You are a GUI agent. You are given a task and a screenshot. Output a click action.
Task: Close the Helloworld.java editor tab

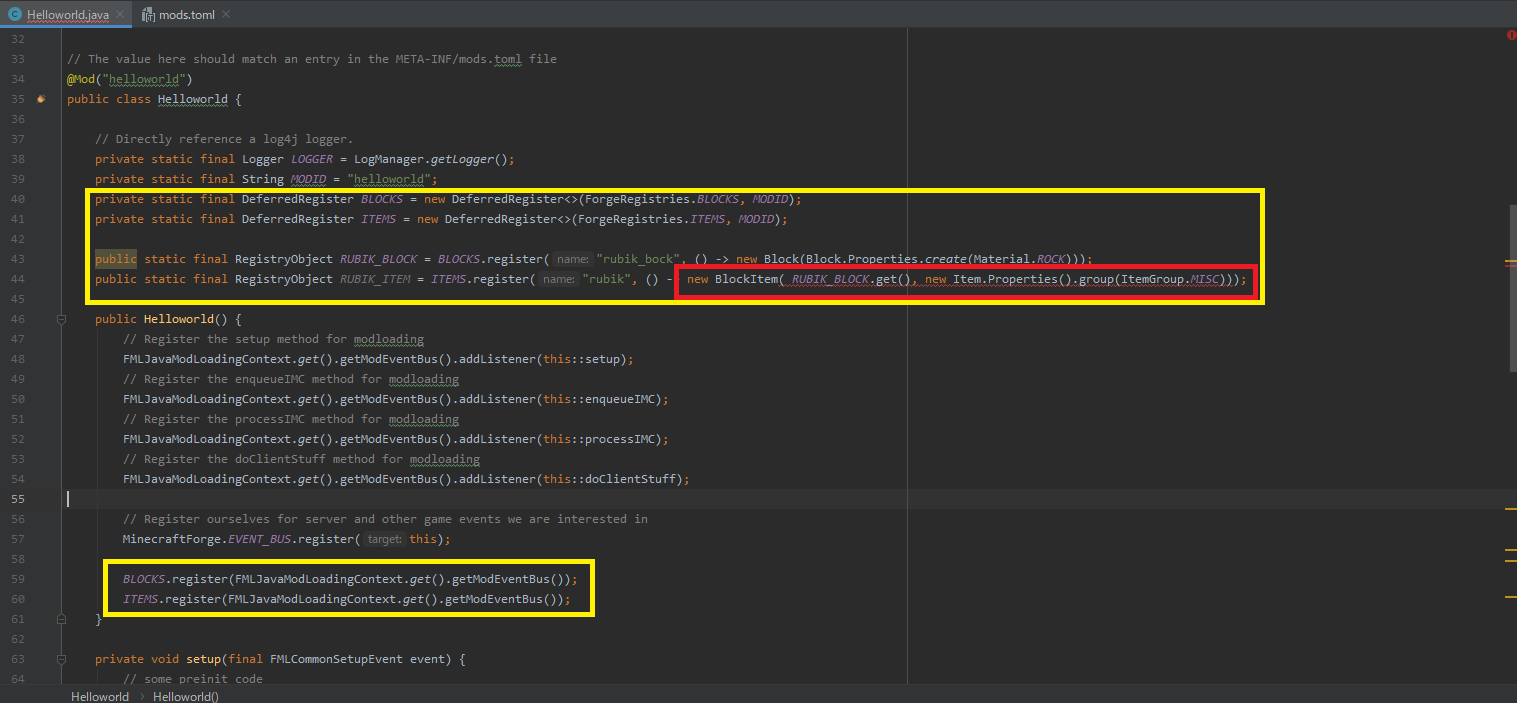tap(120, 14)
